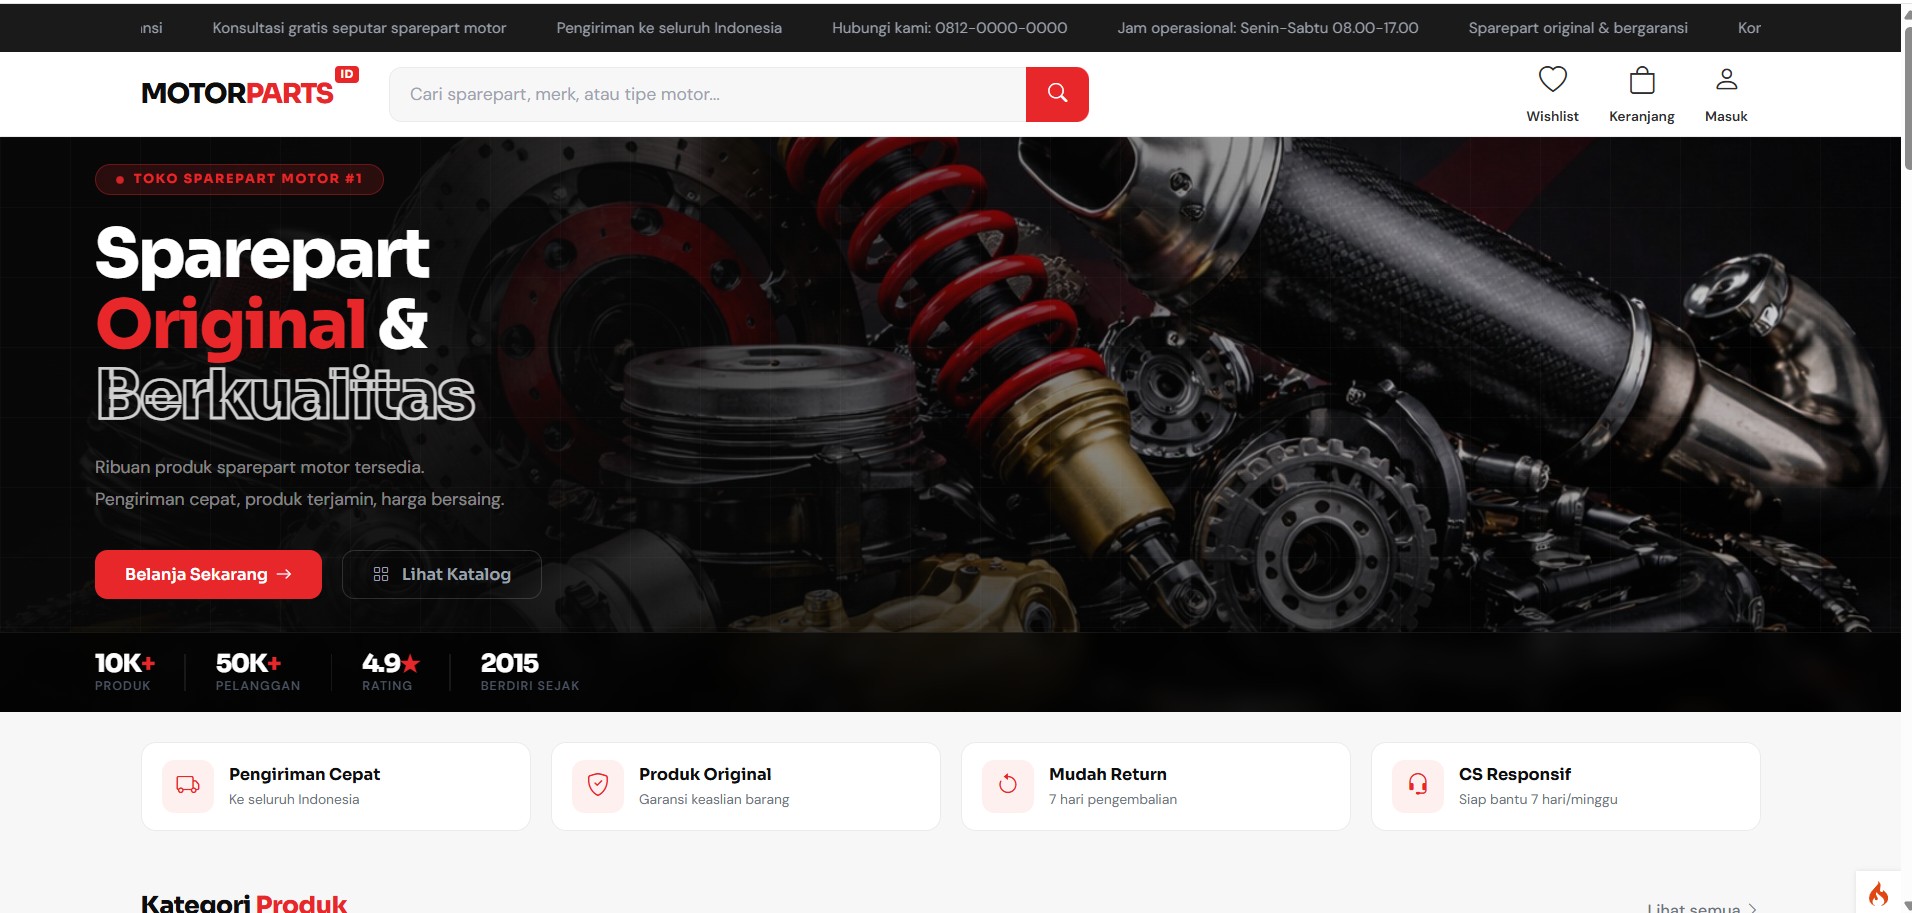
Task: Click the Wishlist label text
Action: tap(1552, 116)
